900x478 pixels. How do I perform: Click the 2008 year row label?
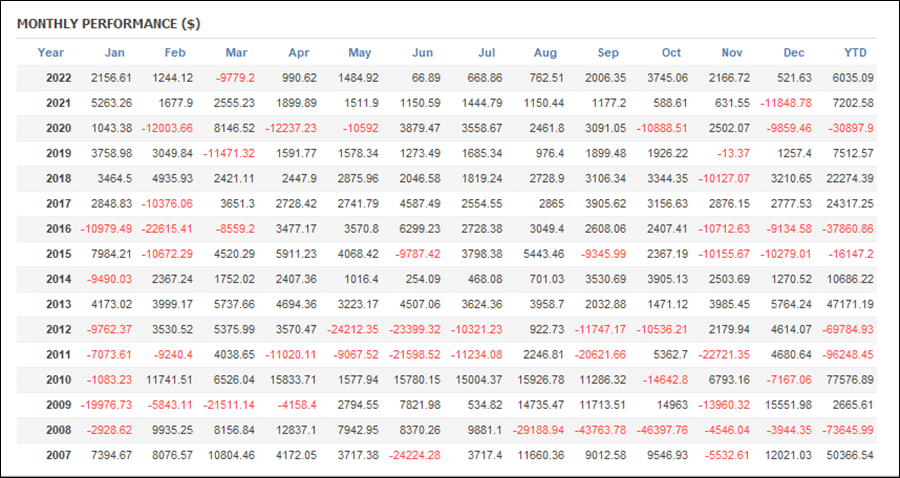pos(59,430)
